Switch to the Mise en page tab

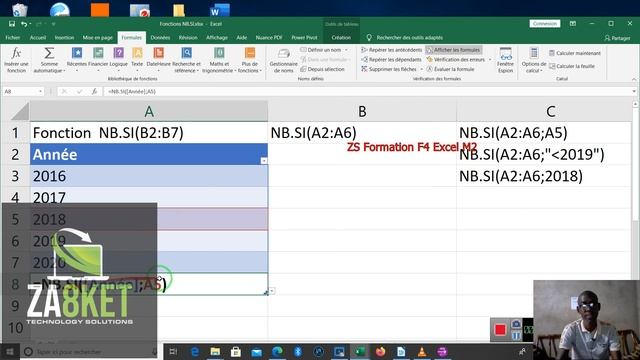tap(98, 38)
